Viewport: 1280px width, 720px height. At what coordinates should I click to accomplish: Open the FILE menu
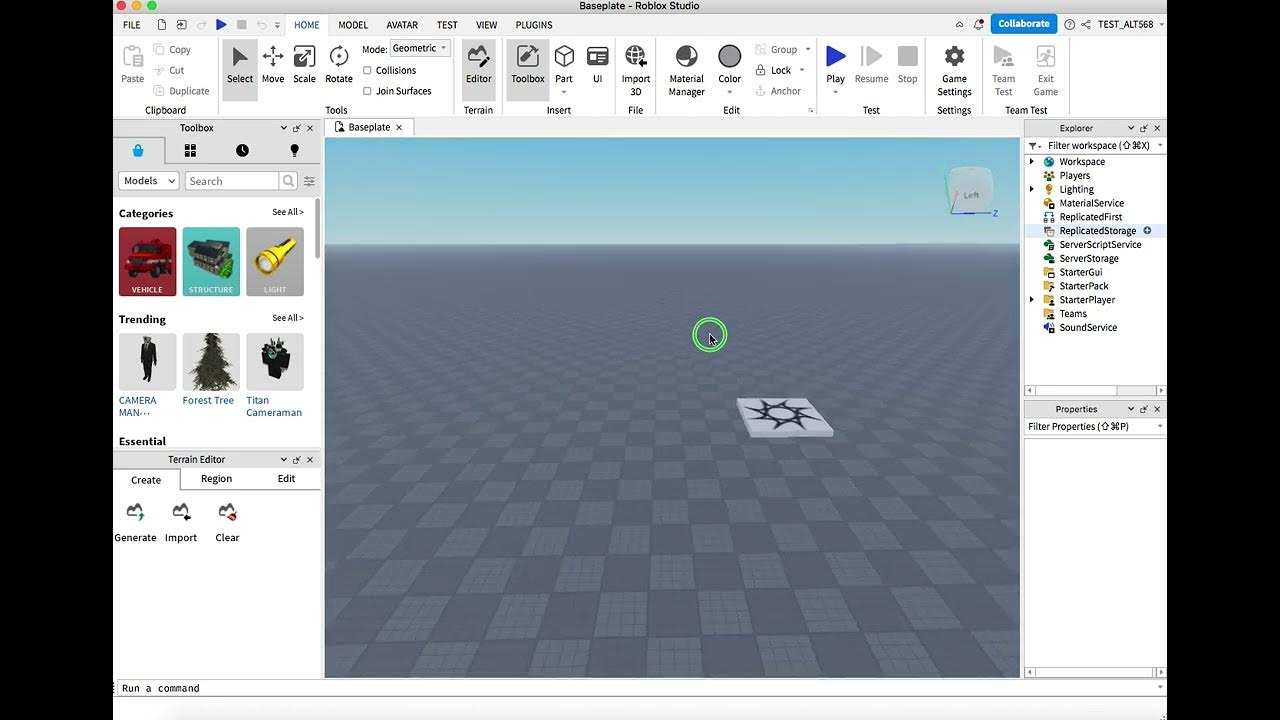[132, 25]
